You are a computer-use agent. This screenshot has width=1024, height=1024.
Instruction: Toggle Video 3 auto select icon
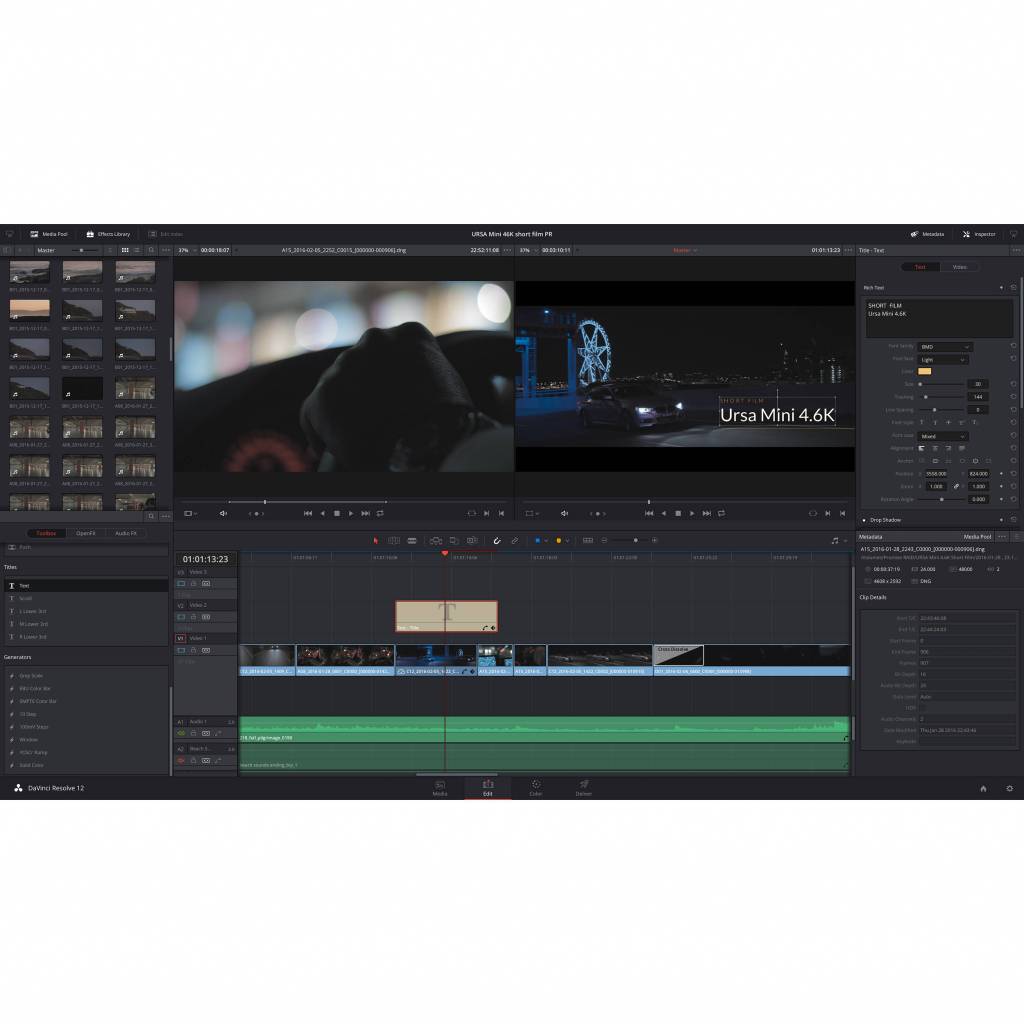pos(206,584)
